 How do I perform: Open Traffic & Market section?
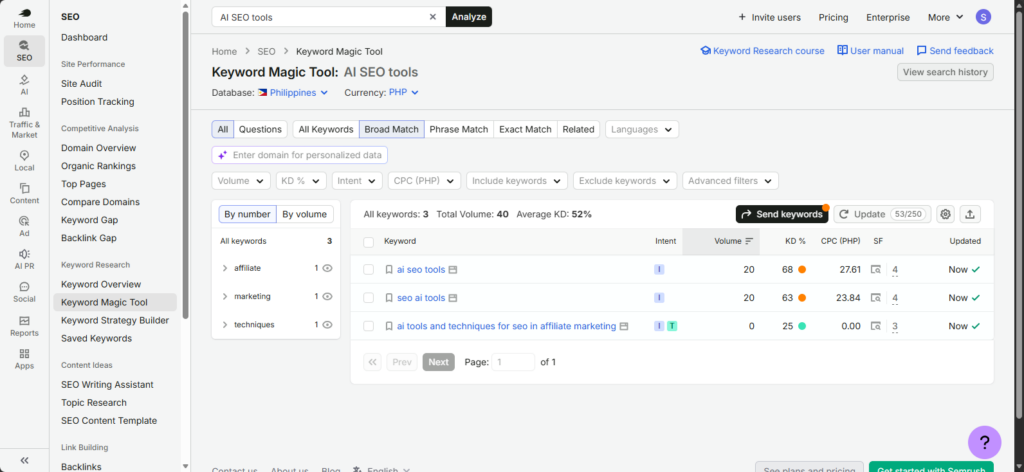pyautogui.click(x=24, y=123)
